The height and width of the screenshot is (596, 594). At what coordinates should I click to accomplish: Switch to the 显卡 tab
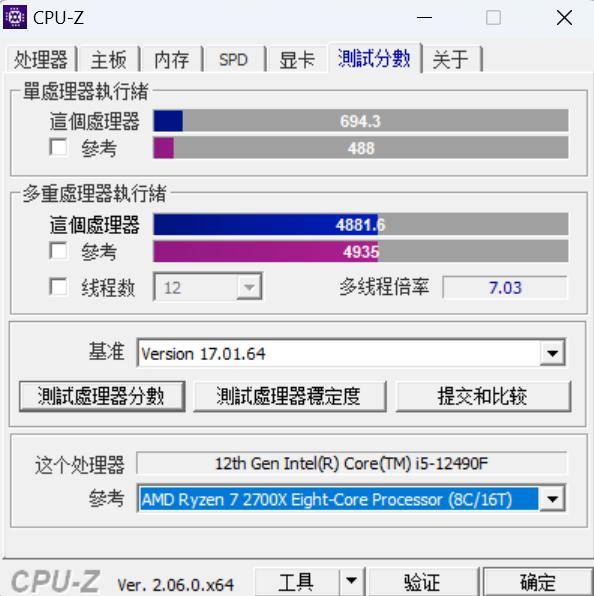click(x=297, y=59)
